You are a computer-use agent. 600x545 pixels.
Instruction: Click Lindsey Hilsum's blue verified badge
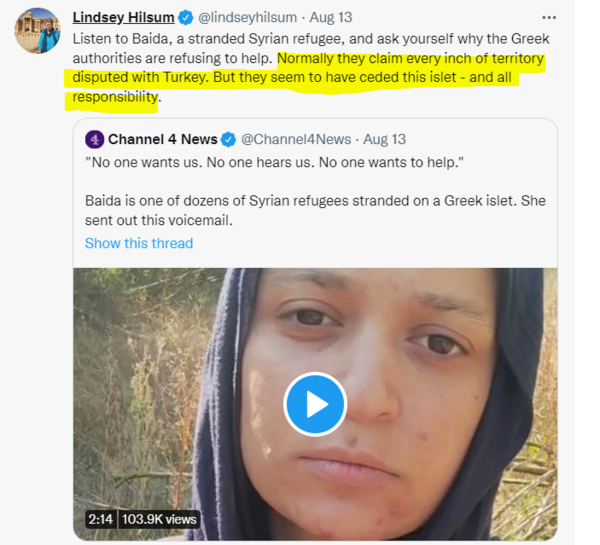[183, 18]
